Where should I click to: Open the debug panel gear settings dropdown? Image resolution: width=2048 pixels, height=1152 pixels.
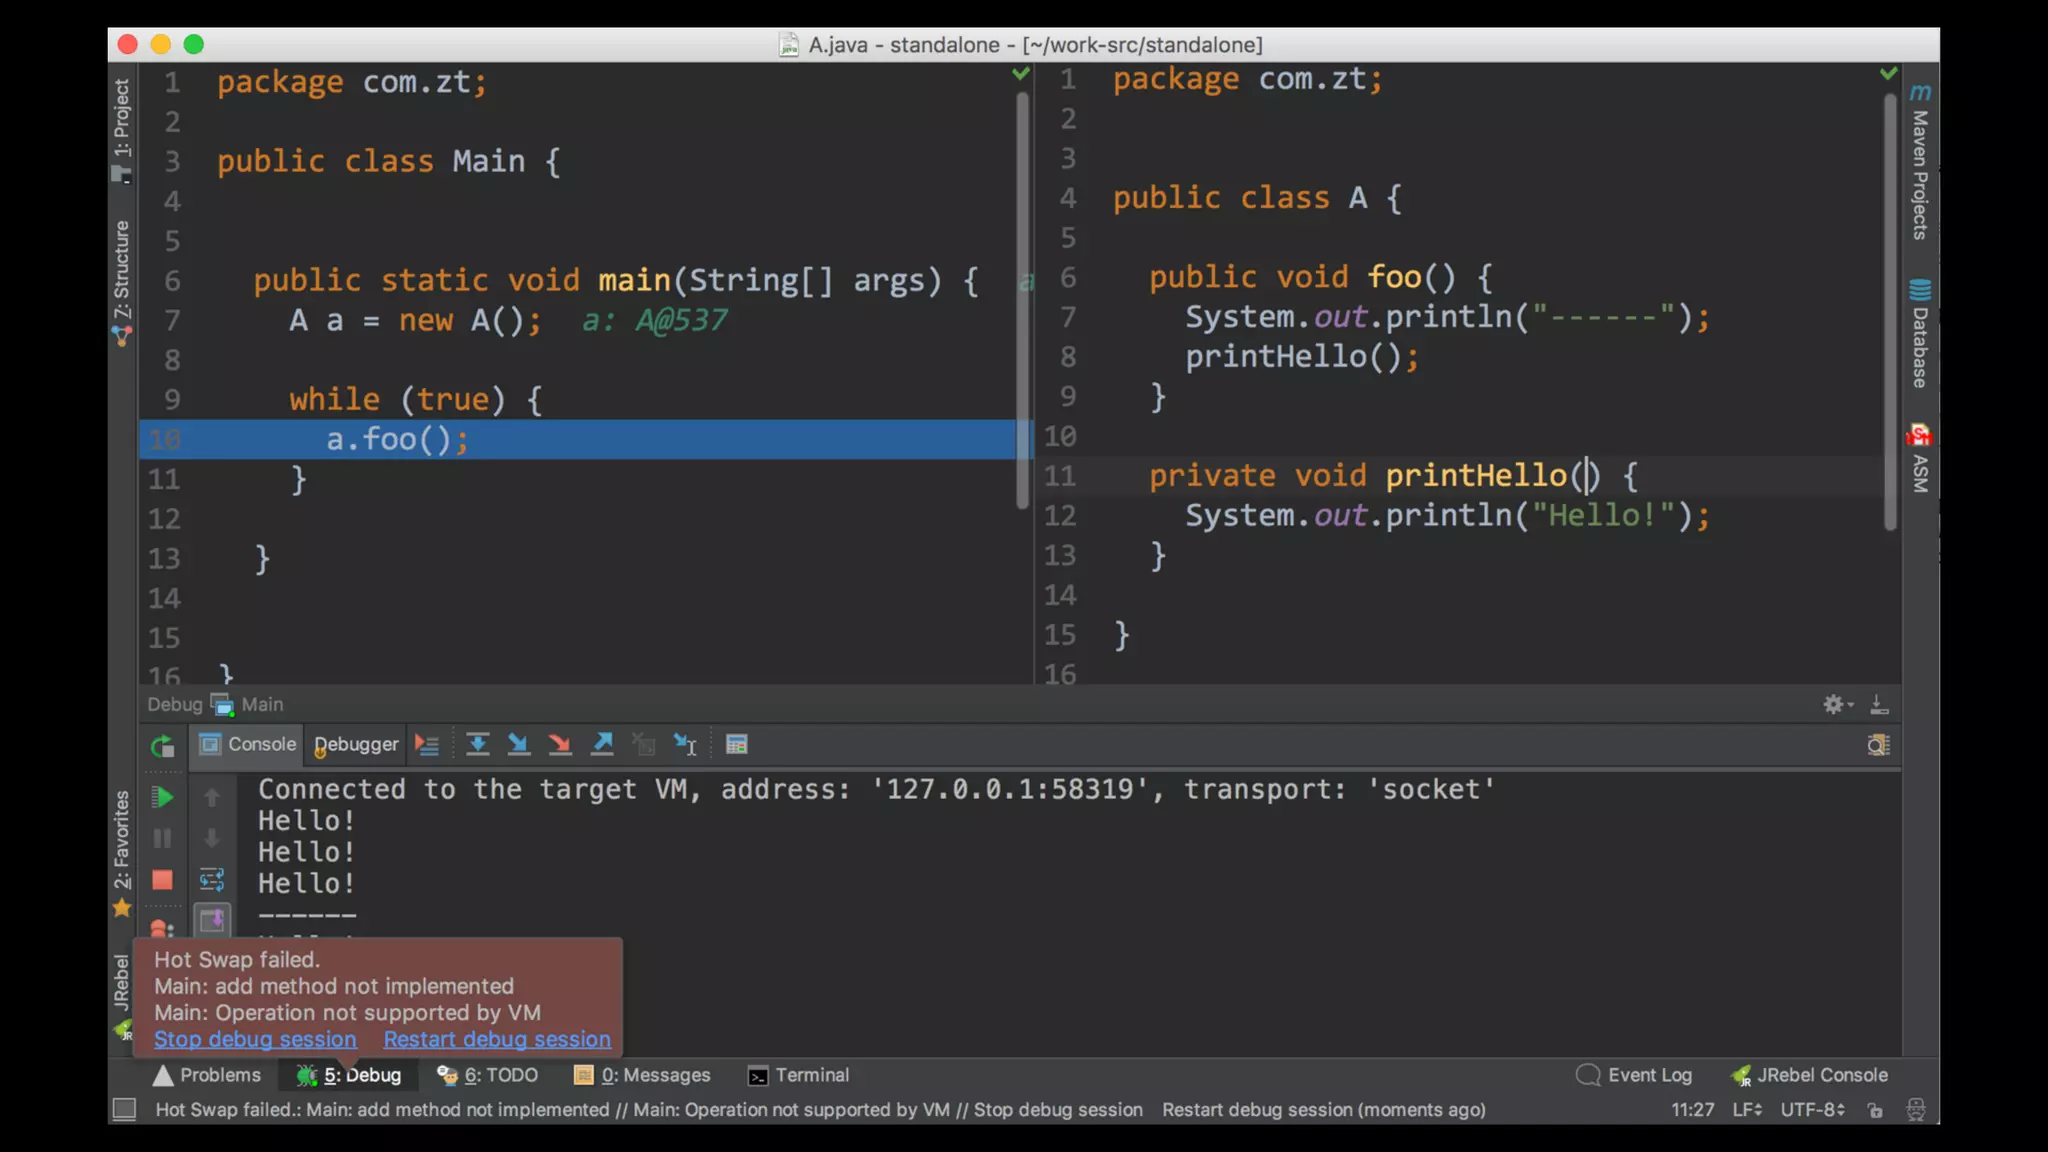click(1837, 705)
